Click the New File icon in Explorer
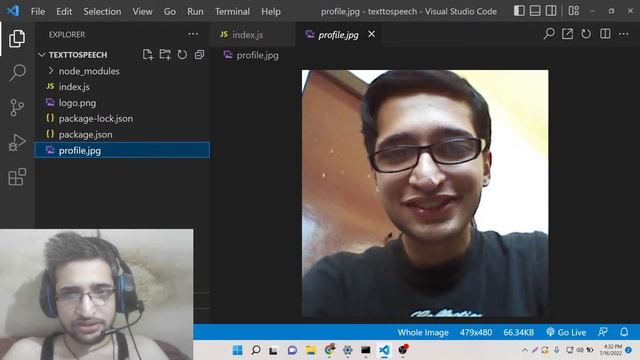640x360 pixels. pyautogui.click(x=148, y=55)
